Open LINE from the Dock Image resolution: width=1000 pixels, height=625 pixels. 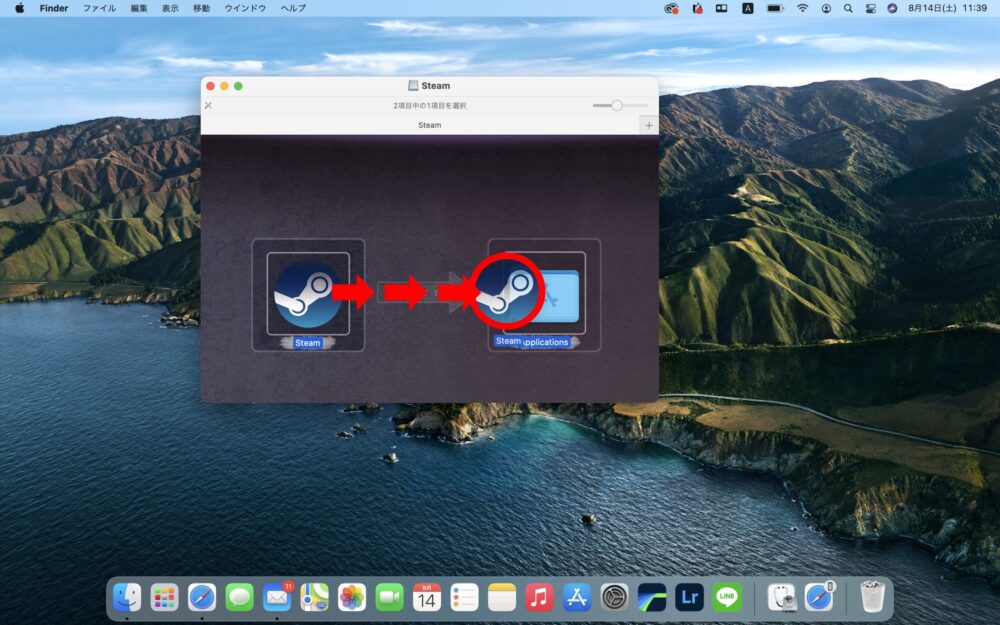[x=727, y=598]
